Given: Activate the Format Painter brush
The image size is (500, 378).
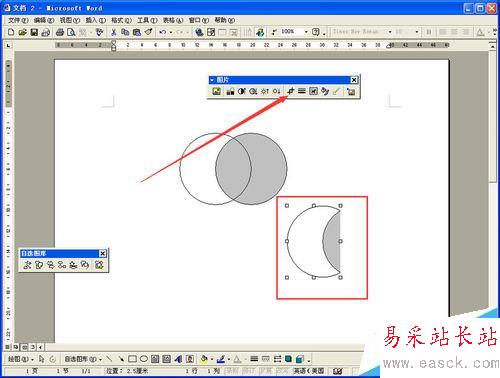Looking at the screenshot, I should pos(148,32).
